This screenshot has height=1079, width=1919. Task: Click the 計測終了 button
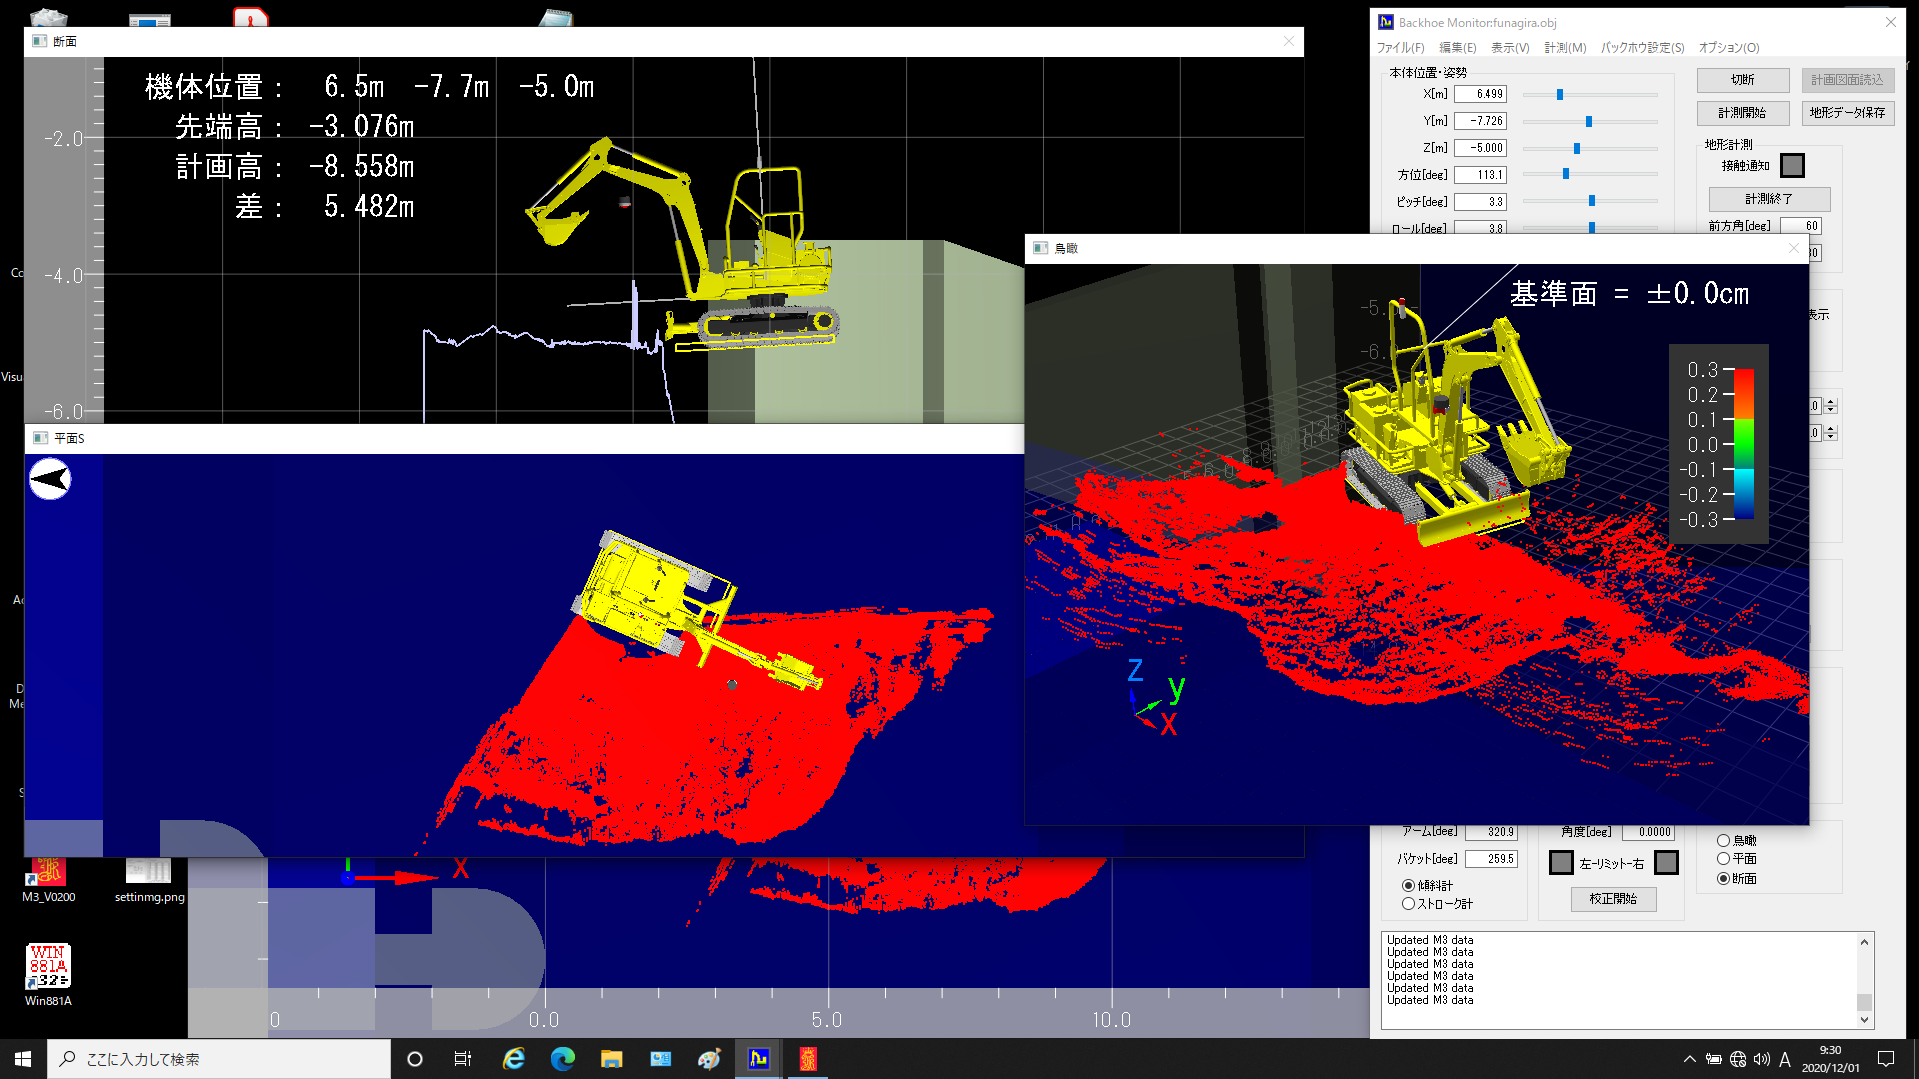[1769, 199]
